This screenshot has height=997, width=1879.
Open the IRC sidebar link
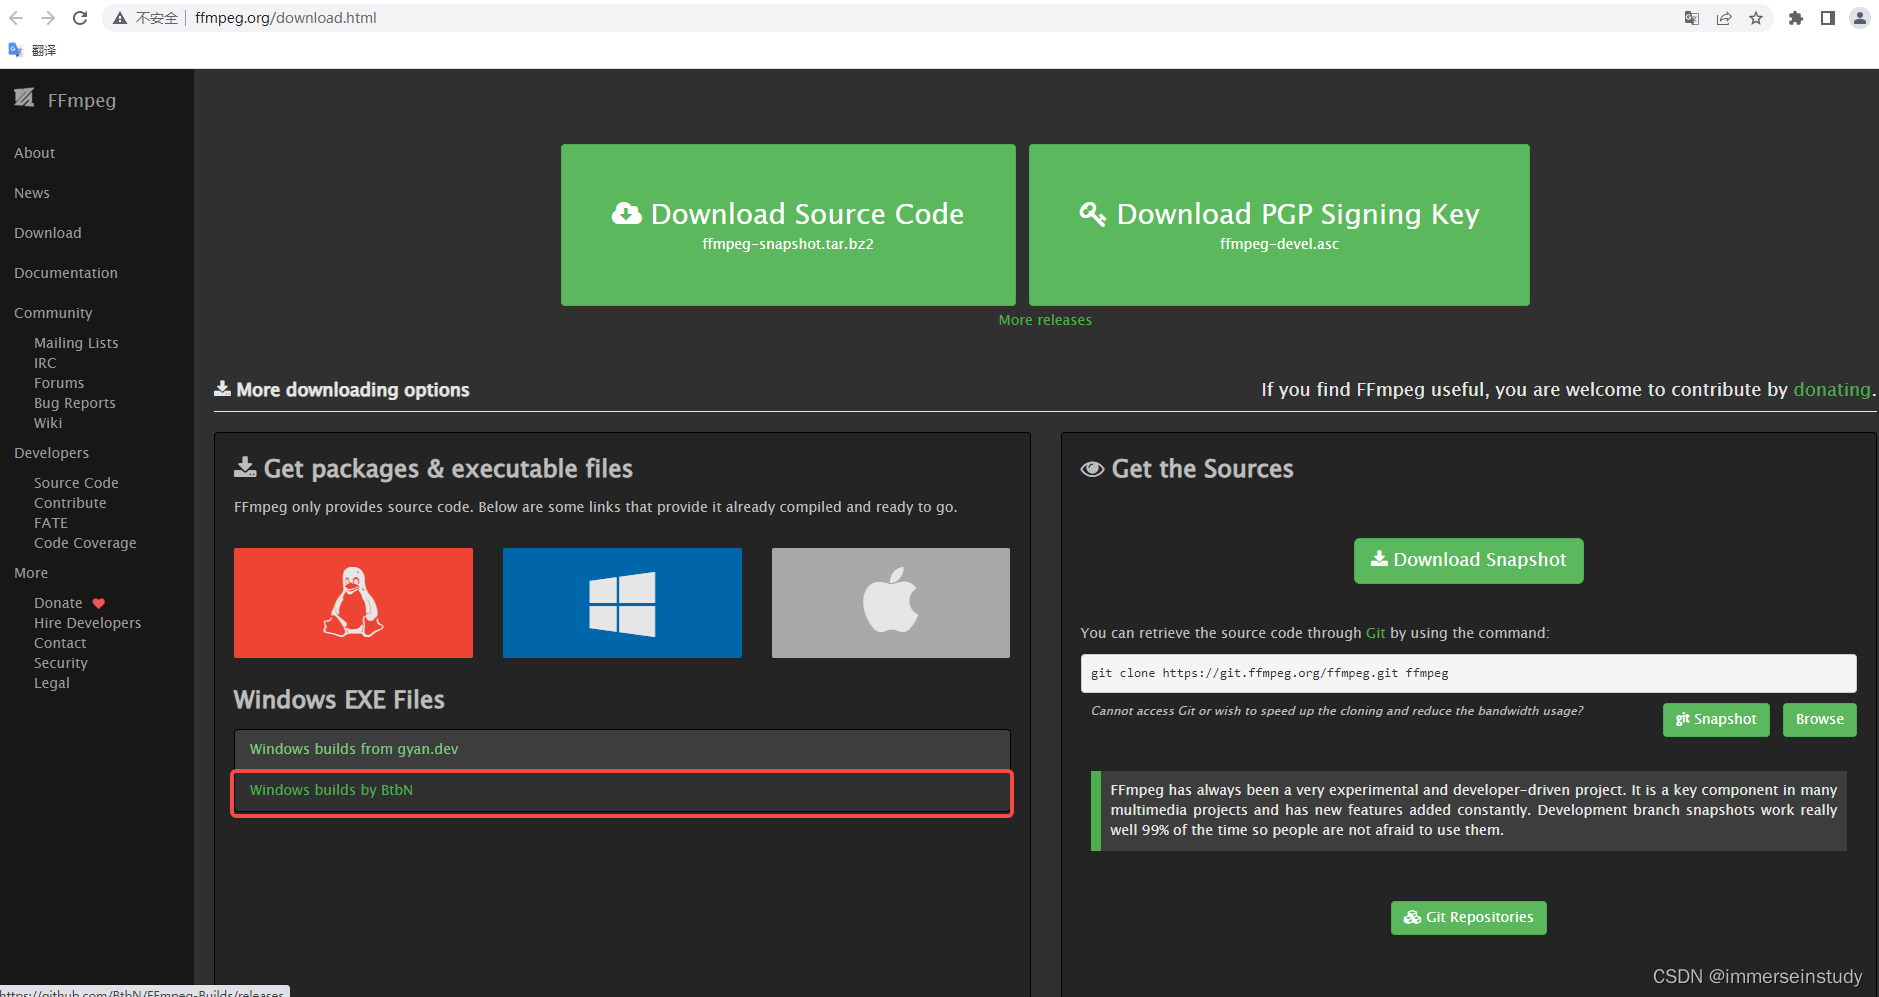(x=45, y=363)
